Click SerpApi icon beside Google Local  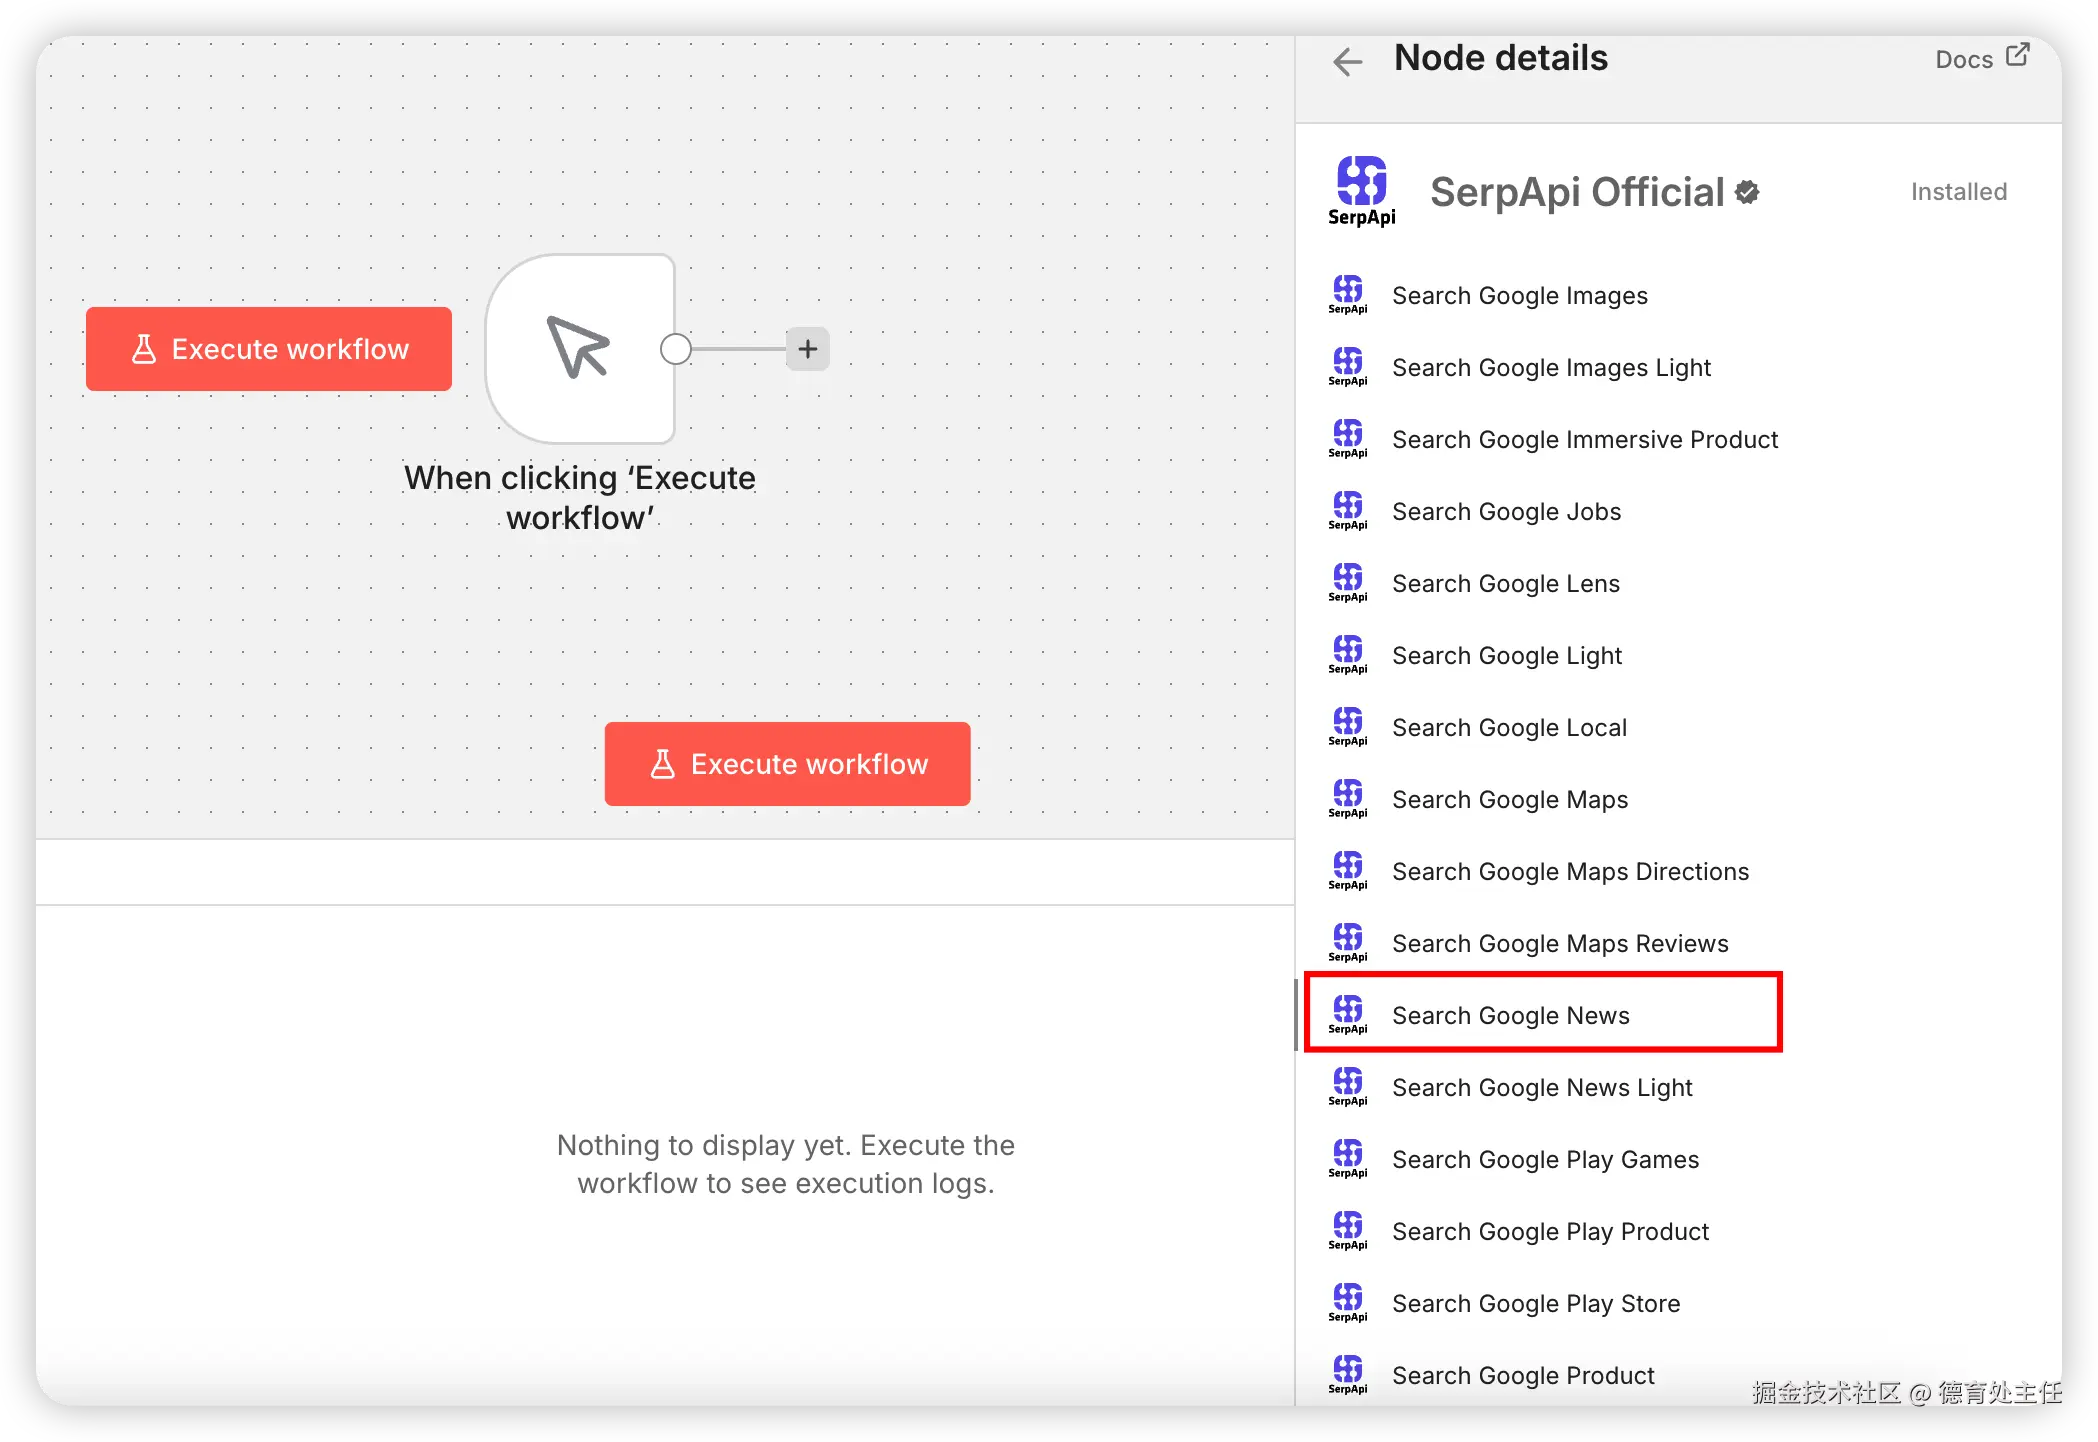tap(1348, 726)
